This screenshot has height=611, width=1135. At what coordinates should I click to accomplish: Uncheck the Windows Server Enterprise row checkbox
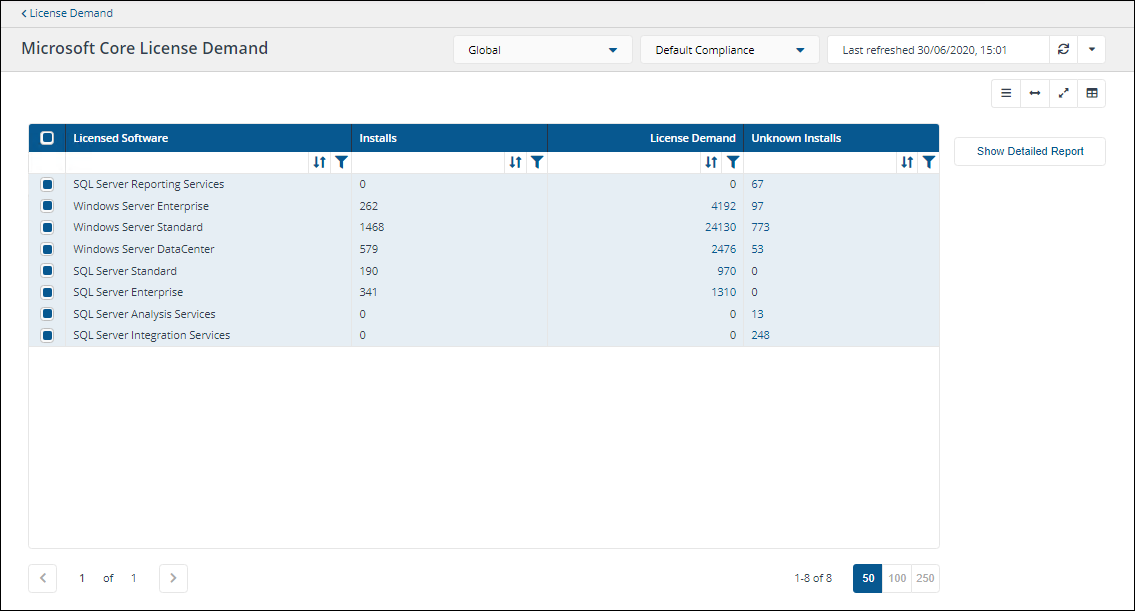pyautogui.click(x=47, y=206)
